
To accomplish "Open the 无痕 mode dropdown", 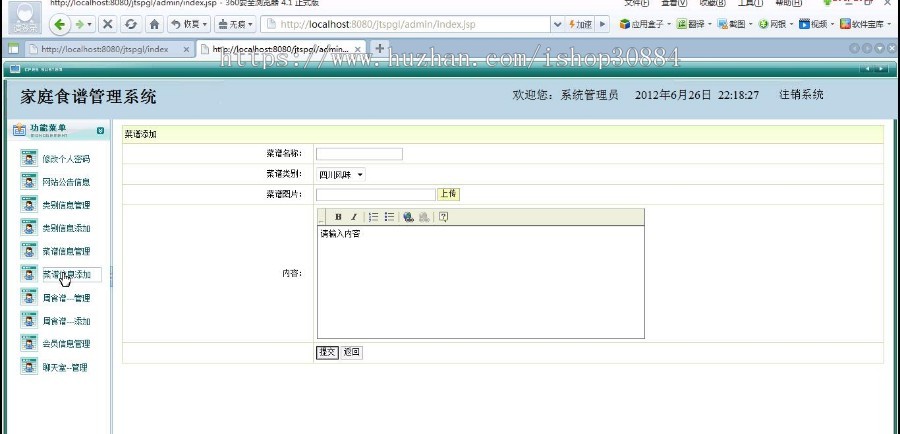I will (235, 24).
